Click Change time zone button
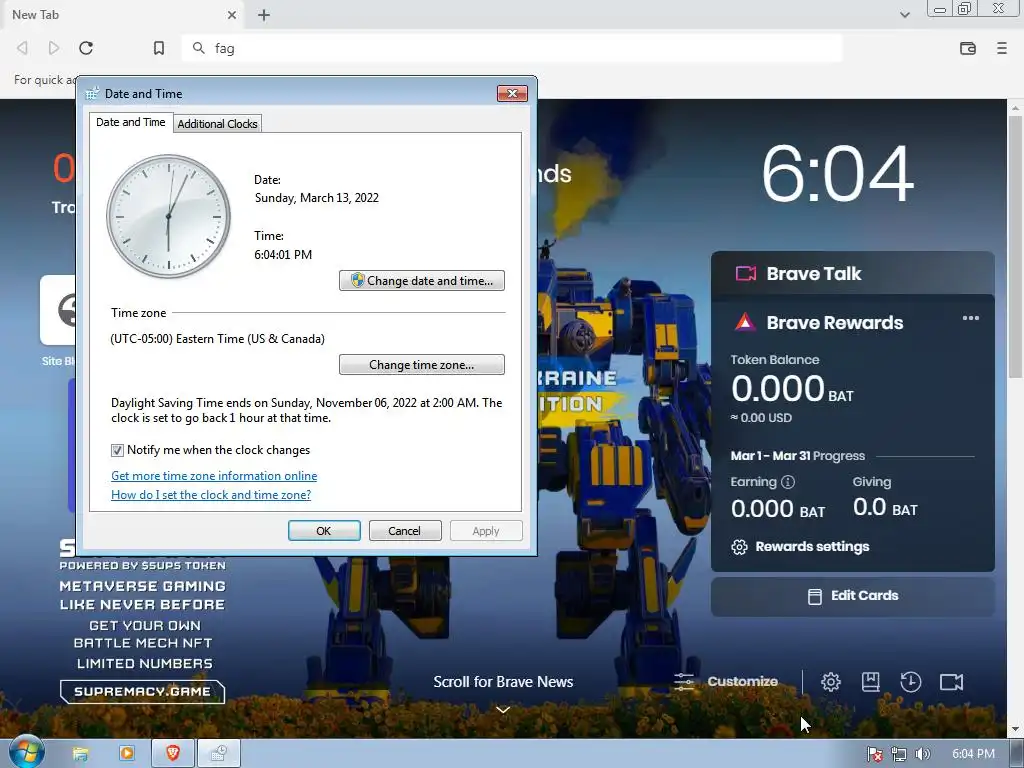Viewport: 1024px width, 768px height. (x=422, y=364)
